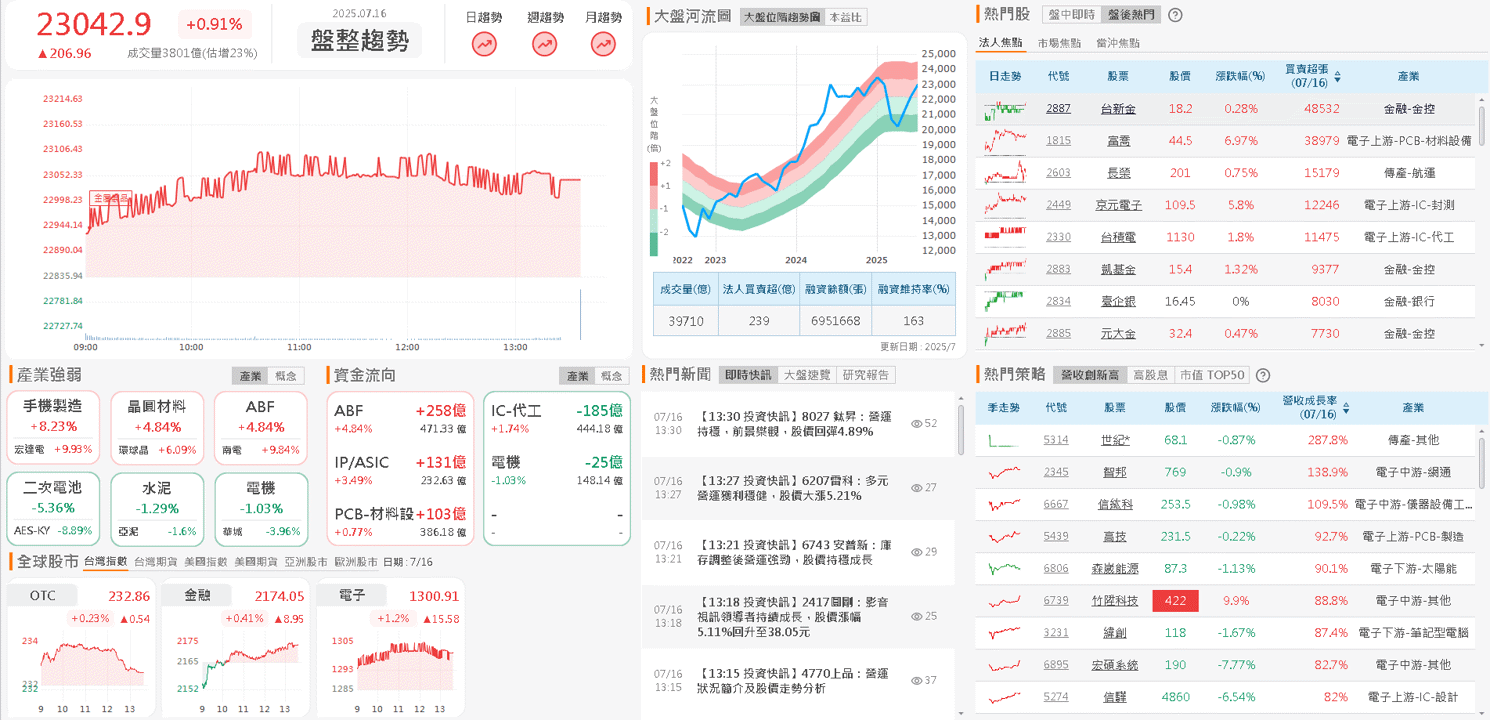Open 高股息 strategy tab
This screenshot has height=720, width=1490.
pos(1151,375)
